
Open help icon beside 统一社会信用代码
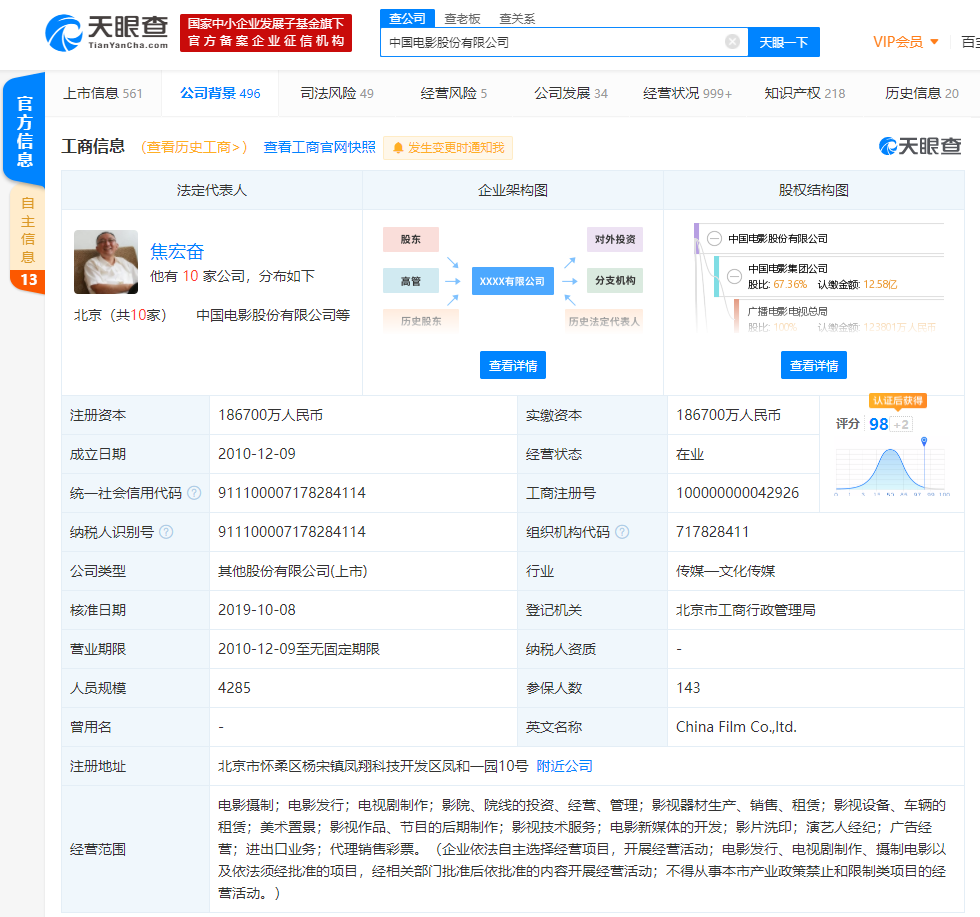194,493
